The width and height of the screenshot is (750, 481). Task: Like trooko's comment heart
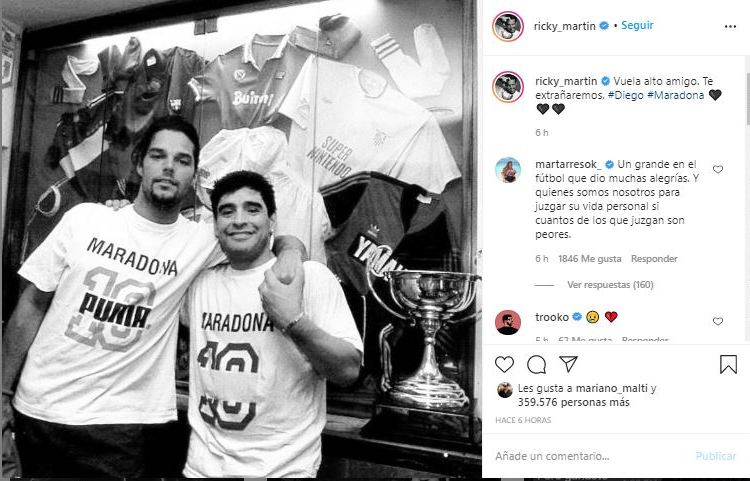click(x=717, y=321)
